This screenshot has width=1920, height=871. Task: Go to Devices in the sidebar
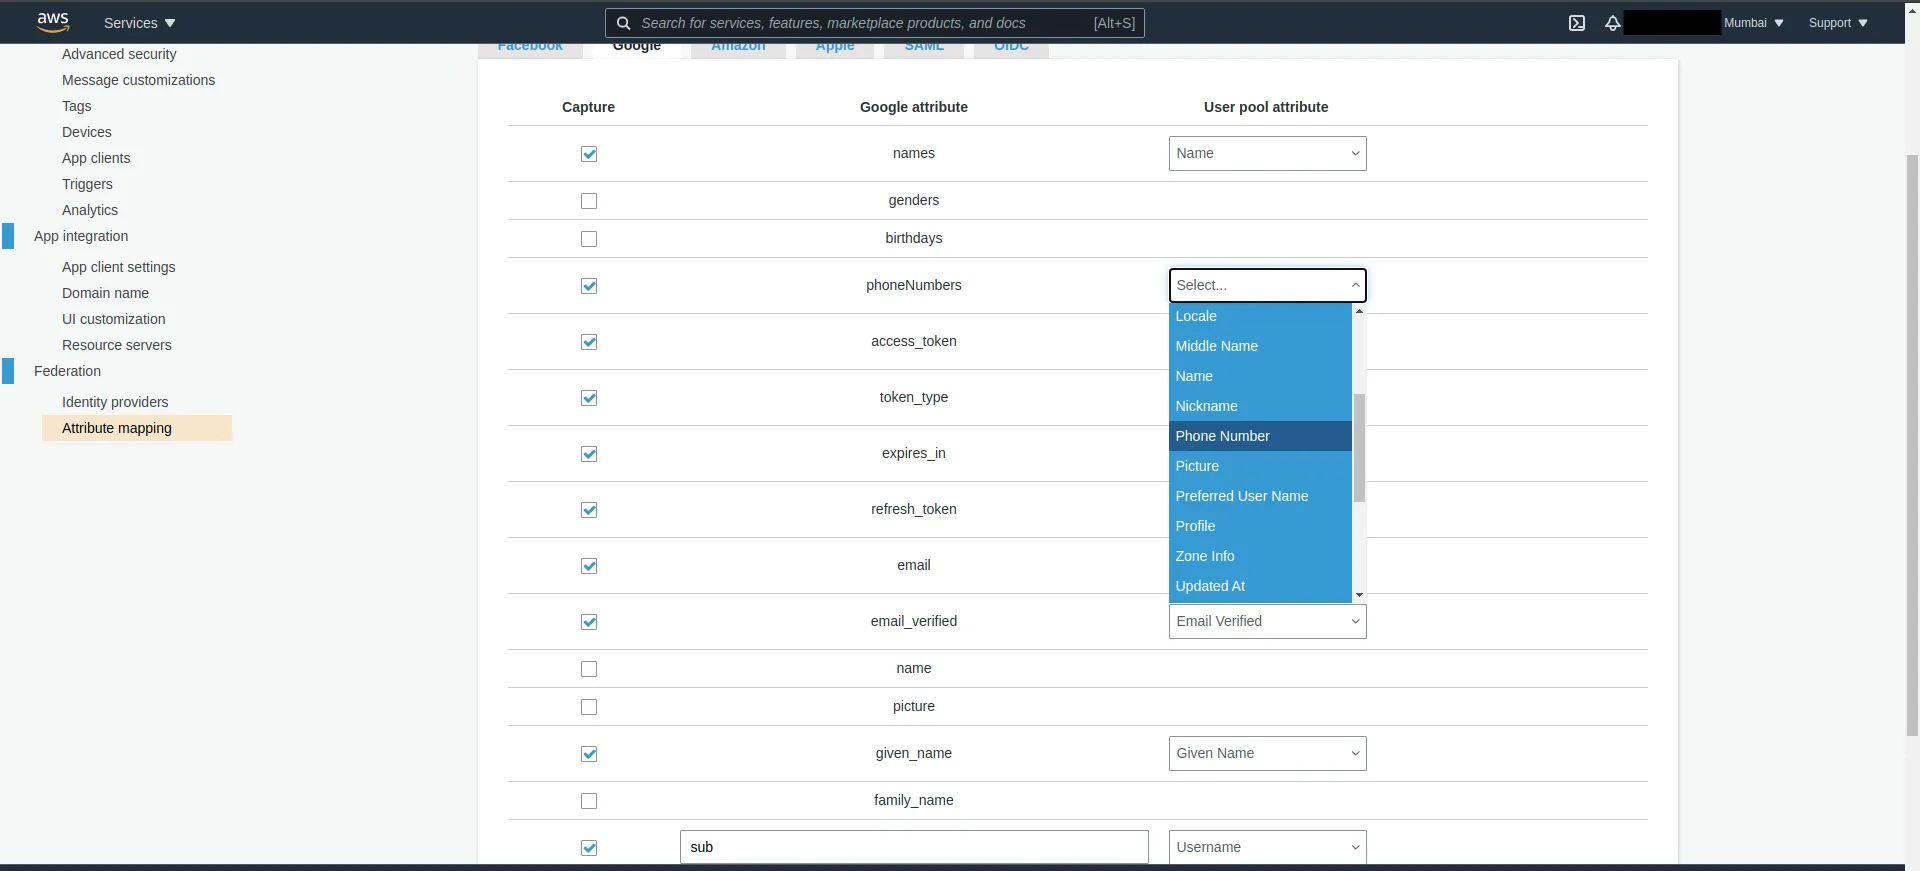point(87,132)
